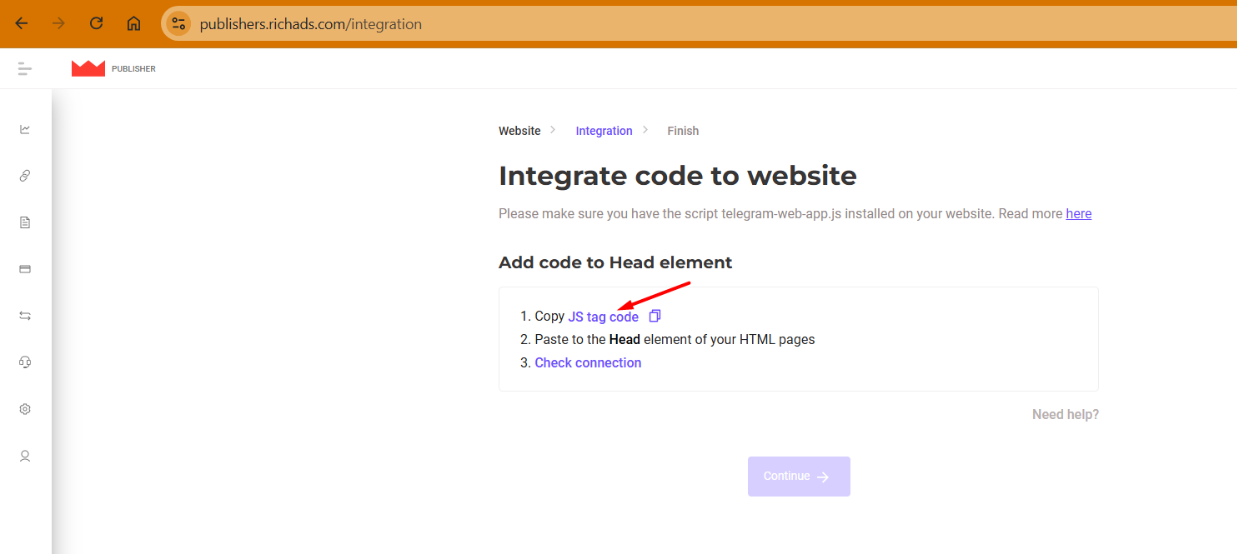Click the RichAds Publisher logo
The image size is (1237, 557).
[x=113, y=69]
